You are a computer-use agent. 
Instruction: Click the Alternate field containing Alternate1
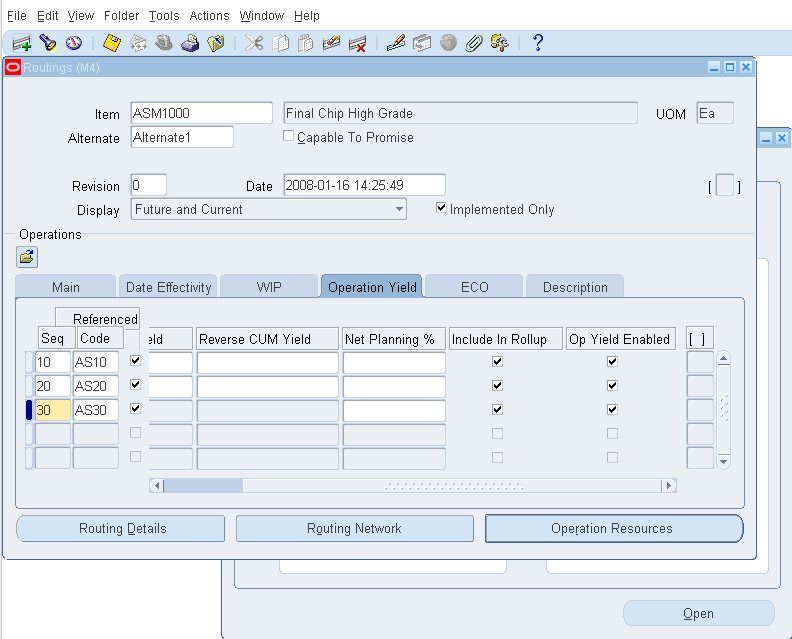pyautogui.click(x=182, y=137)
